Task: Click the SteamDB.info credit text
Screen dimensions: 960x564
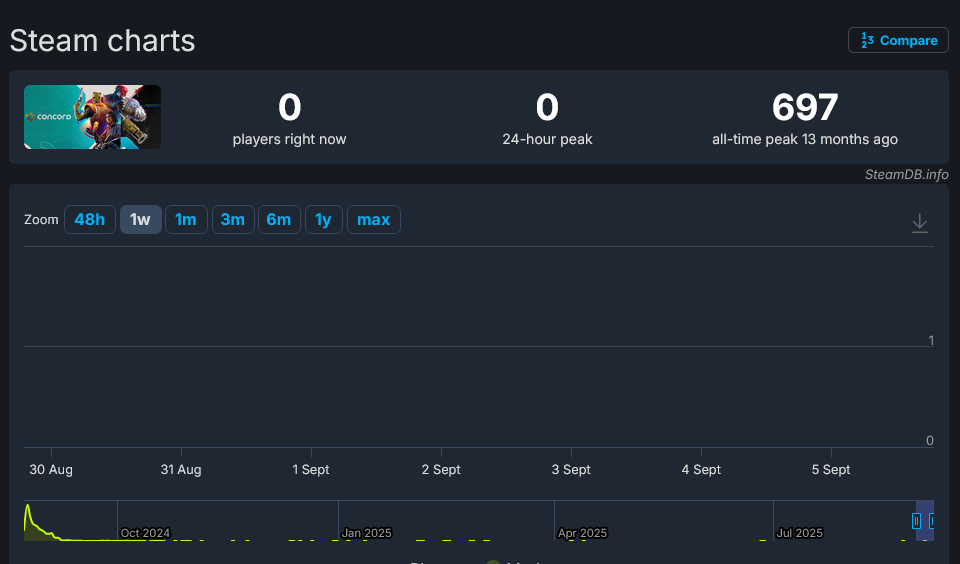Action: [906, 175]
